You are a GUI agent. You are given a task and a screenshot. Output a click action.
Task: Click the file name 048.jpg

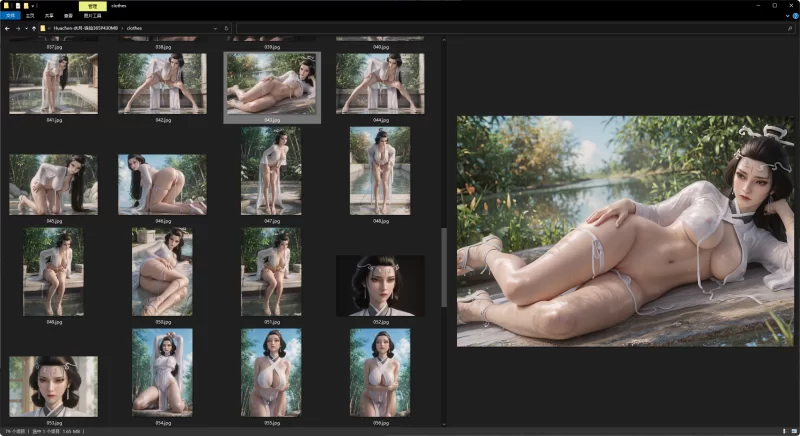[381, 221]
